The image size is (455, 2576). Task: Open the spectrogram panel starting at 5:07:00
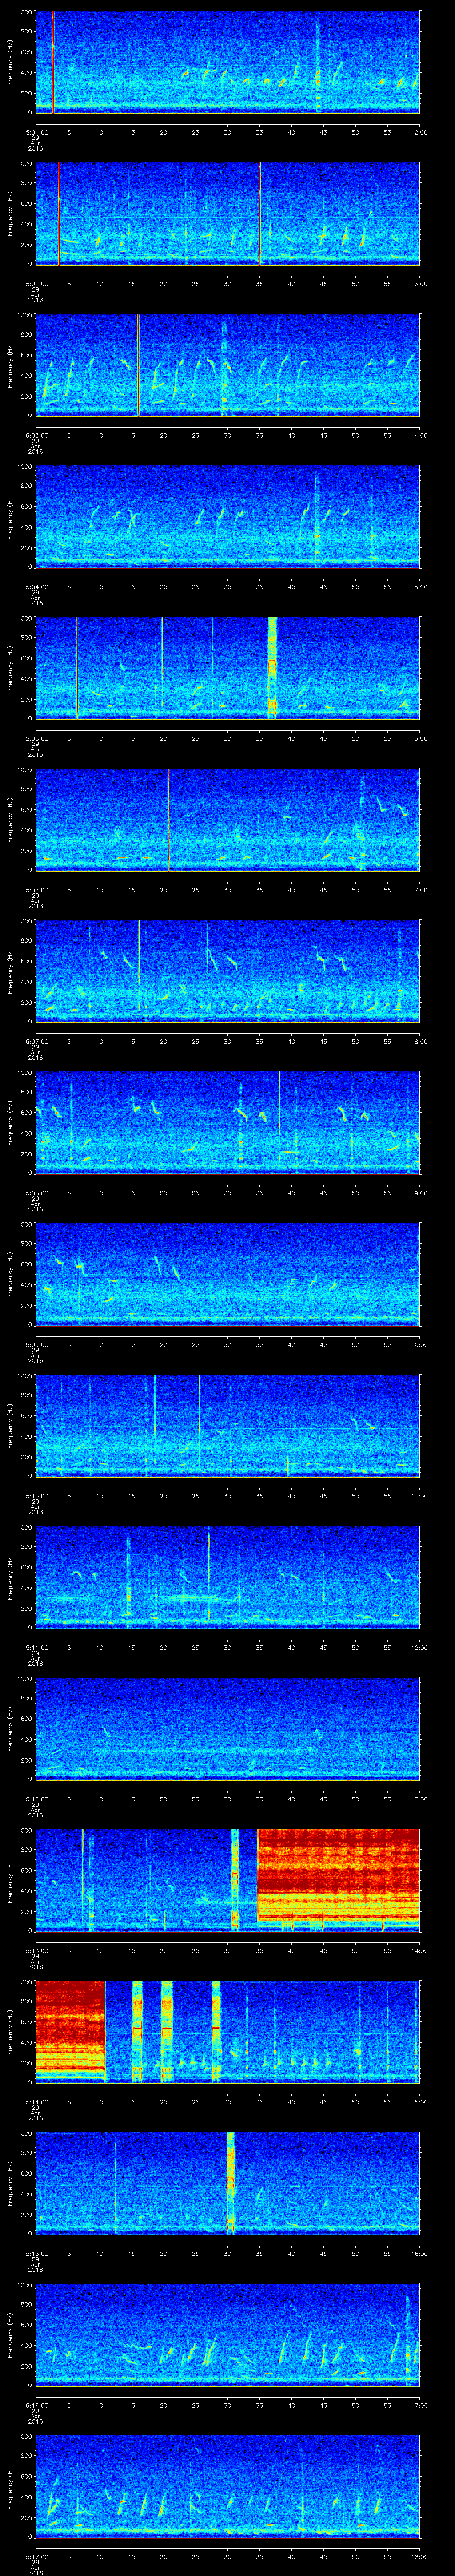[228, 971]
